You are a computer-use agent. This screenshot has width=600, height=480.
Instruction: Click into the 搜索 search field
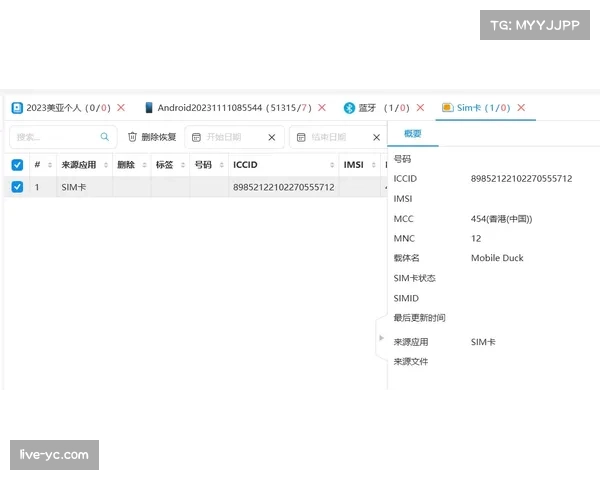pos(55,137)
